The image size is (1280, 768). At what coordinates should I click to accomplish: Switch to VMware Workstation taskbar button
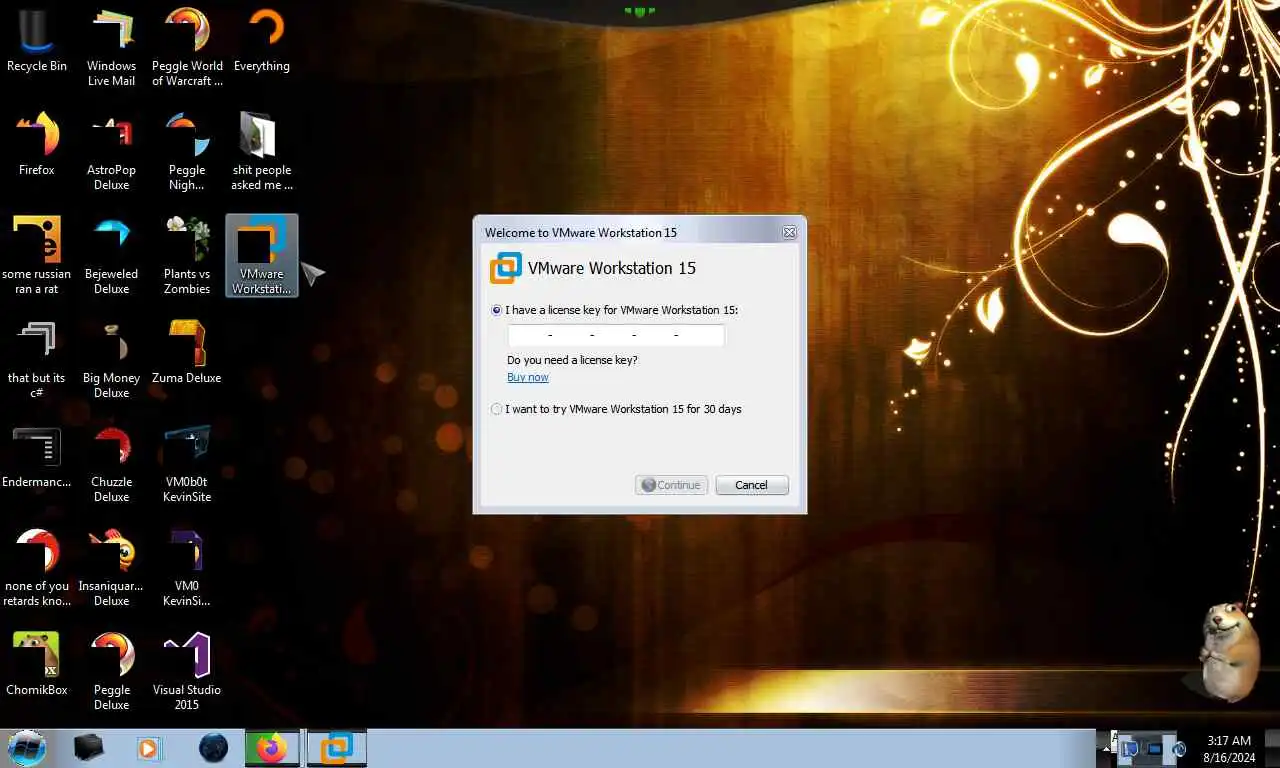click(x=336, y=748)
